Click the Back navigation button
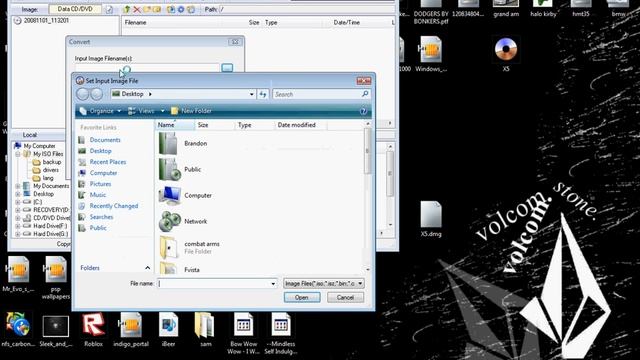This screenshot has height=360, width=640. click(82, 94)
